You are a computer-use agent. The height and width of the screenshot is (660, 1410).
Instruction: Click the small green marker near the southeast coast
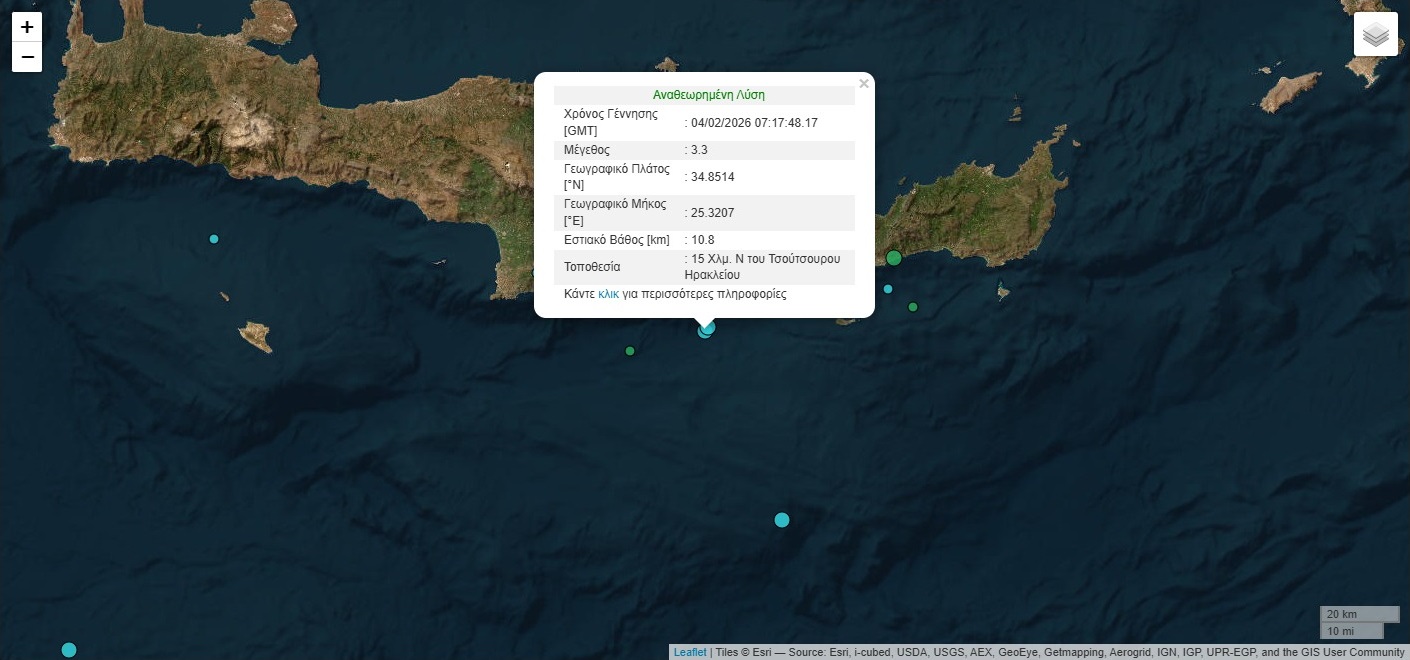pyautogui.click(x=913, y=307)
